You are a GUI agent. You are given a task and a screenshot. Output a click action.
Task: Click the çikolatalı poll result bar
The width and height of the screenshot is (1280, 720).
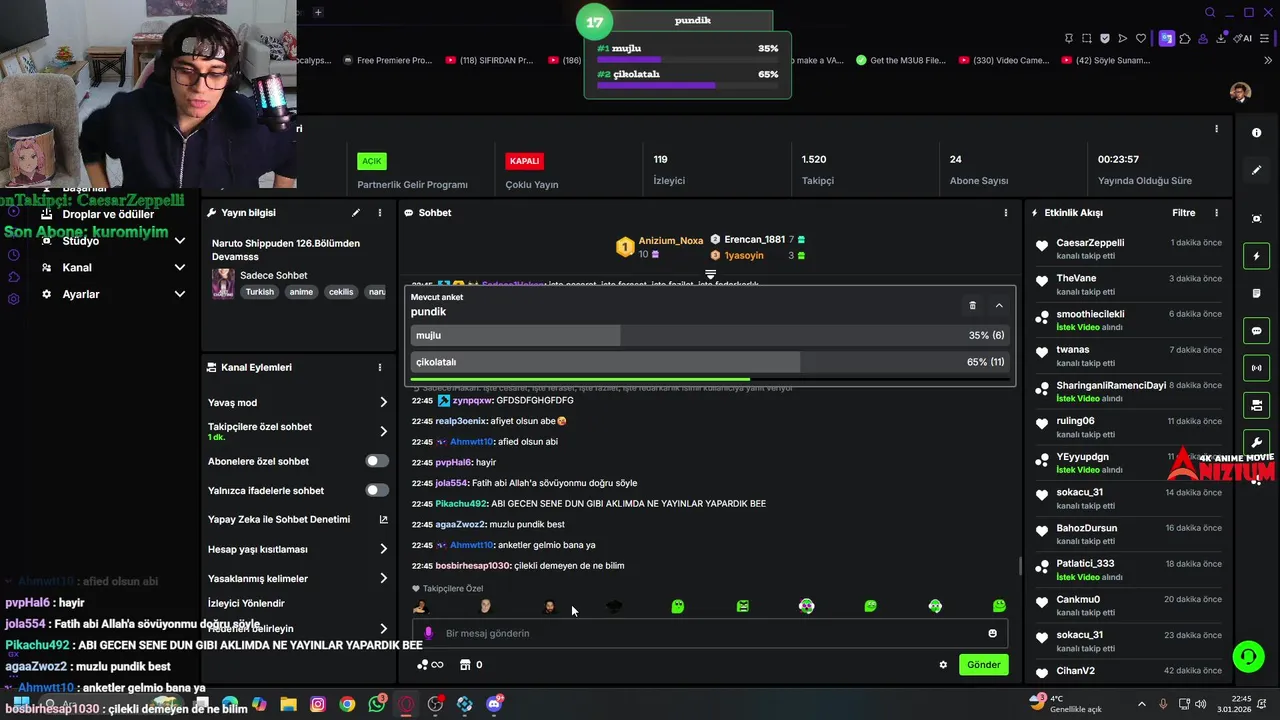pos(708,362)
